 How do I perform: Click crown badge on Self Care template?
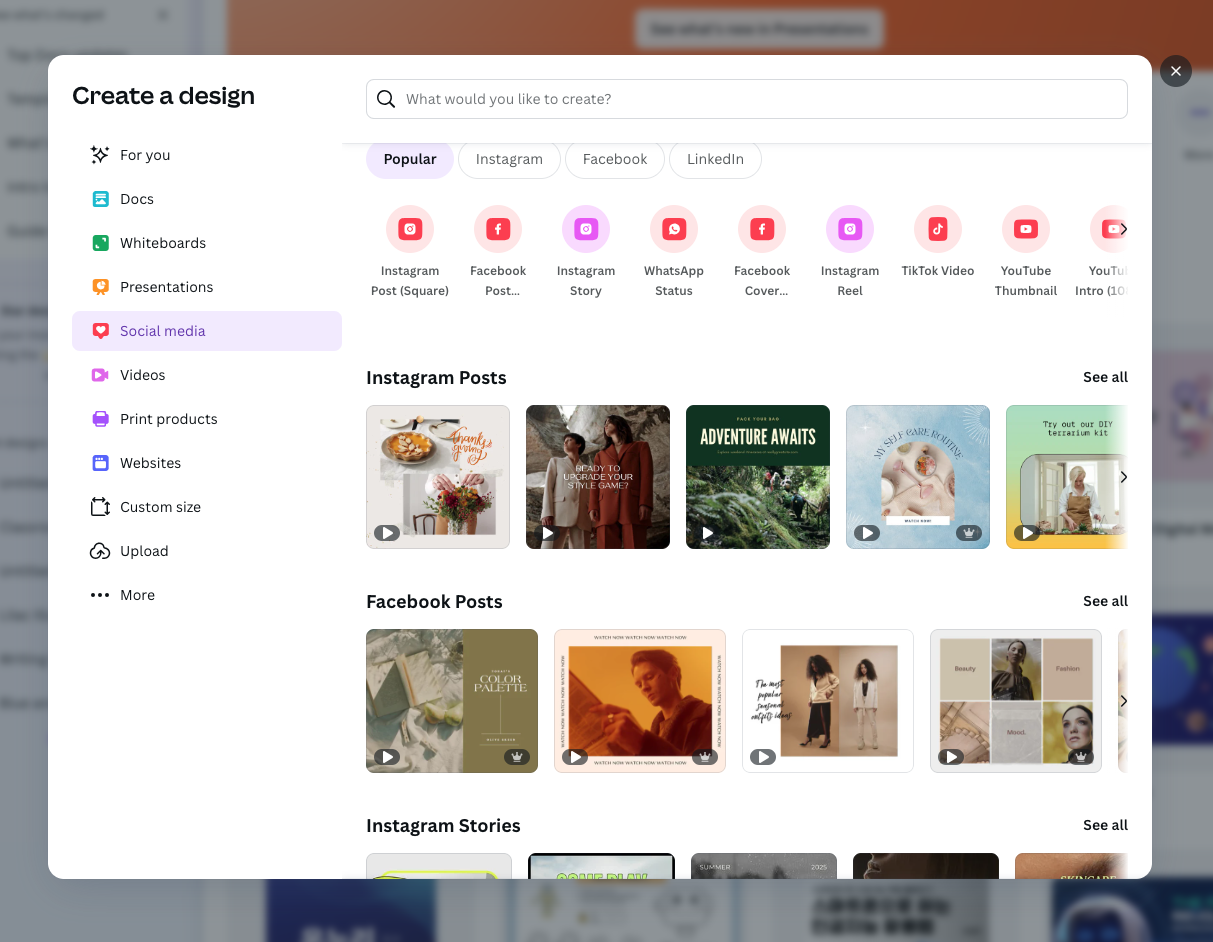click(x=968, y=533)
